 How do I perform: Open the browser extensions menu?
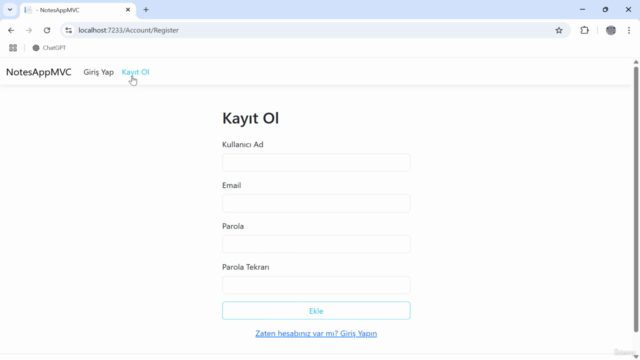584,30
